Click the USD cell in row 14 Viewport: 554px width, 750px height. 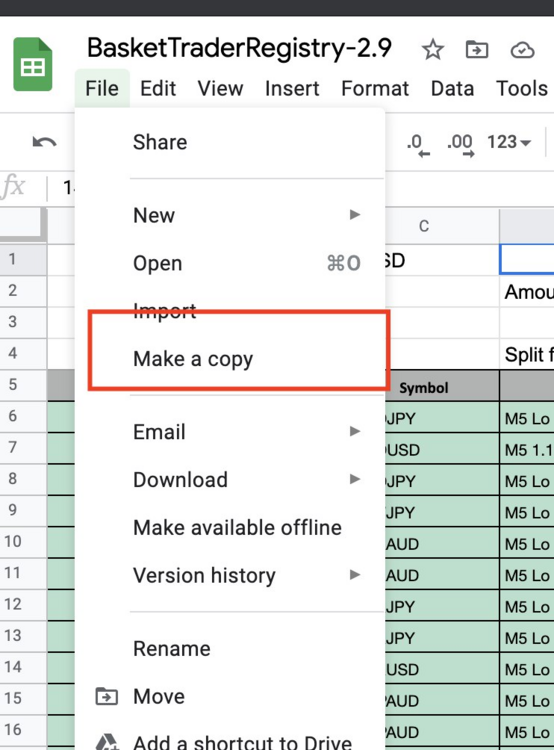click(x=442, y=670)
